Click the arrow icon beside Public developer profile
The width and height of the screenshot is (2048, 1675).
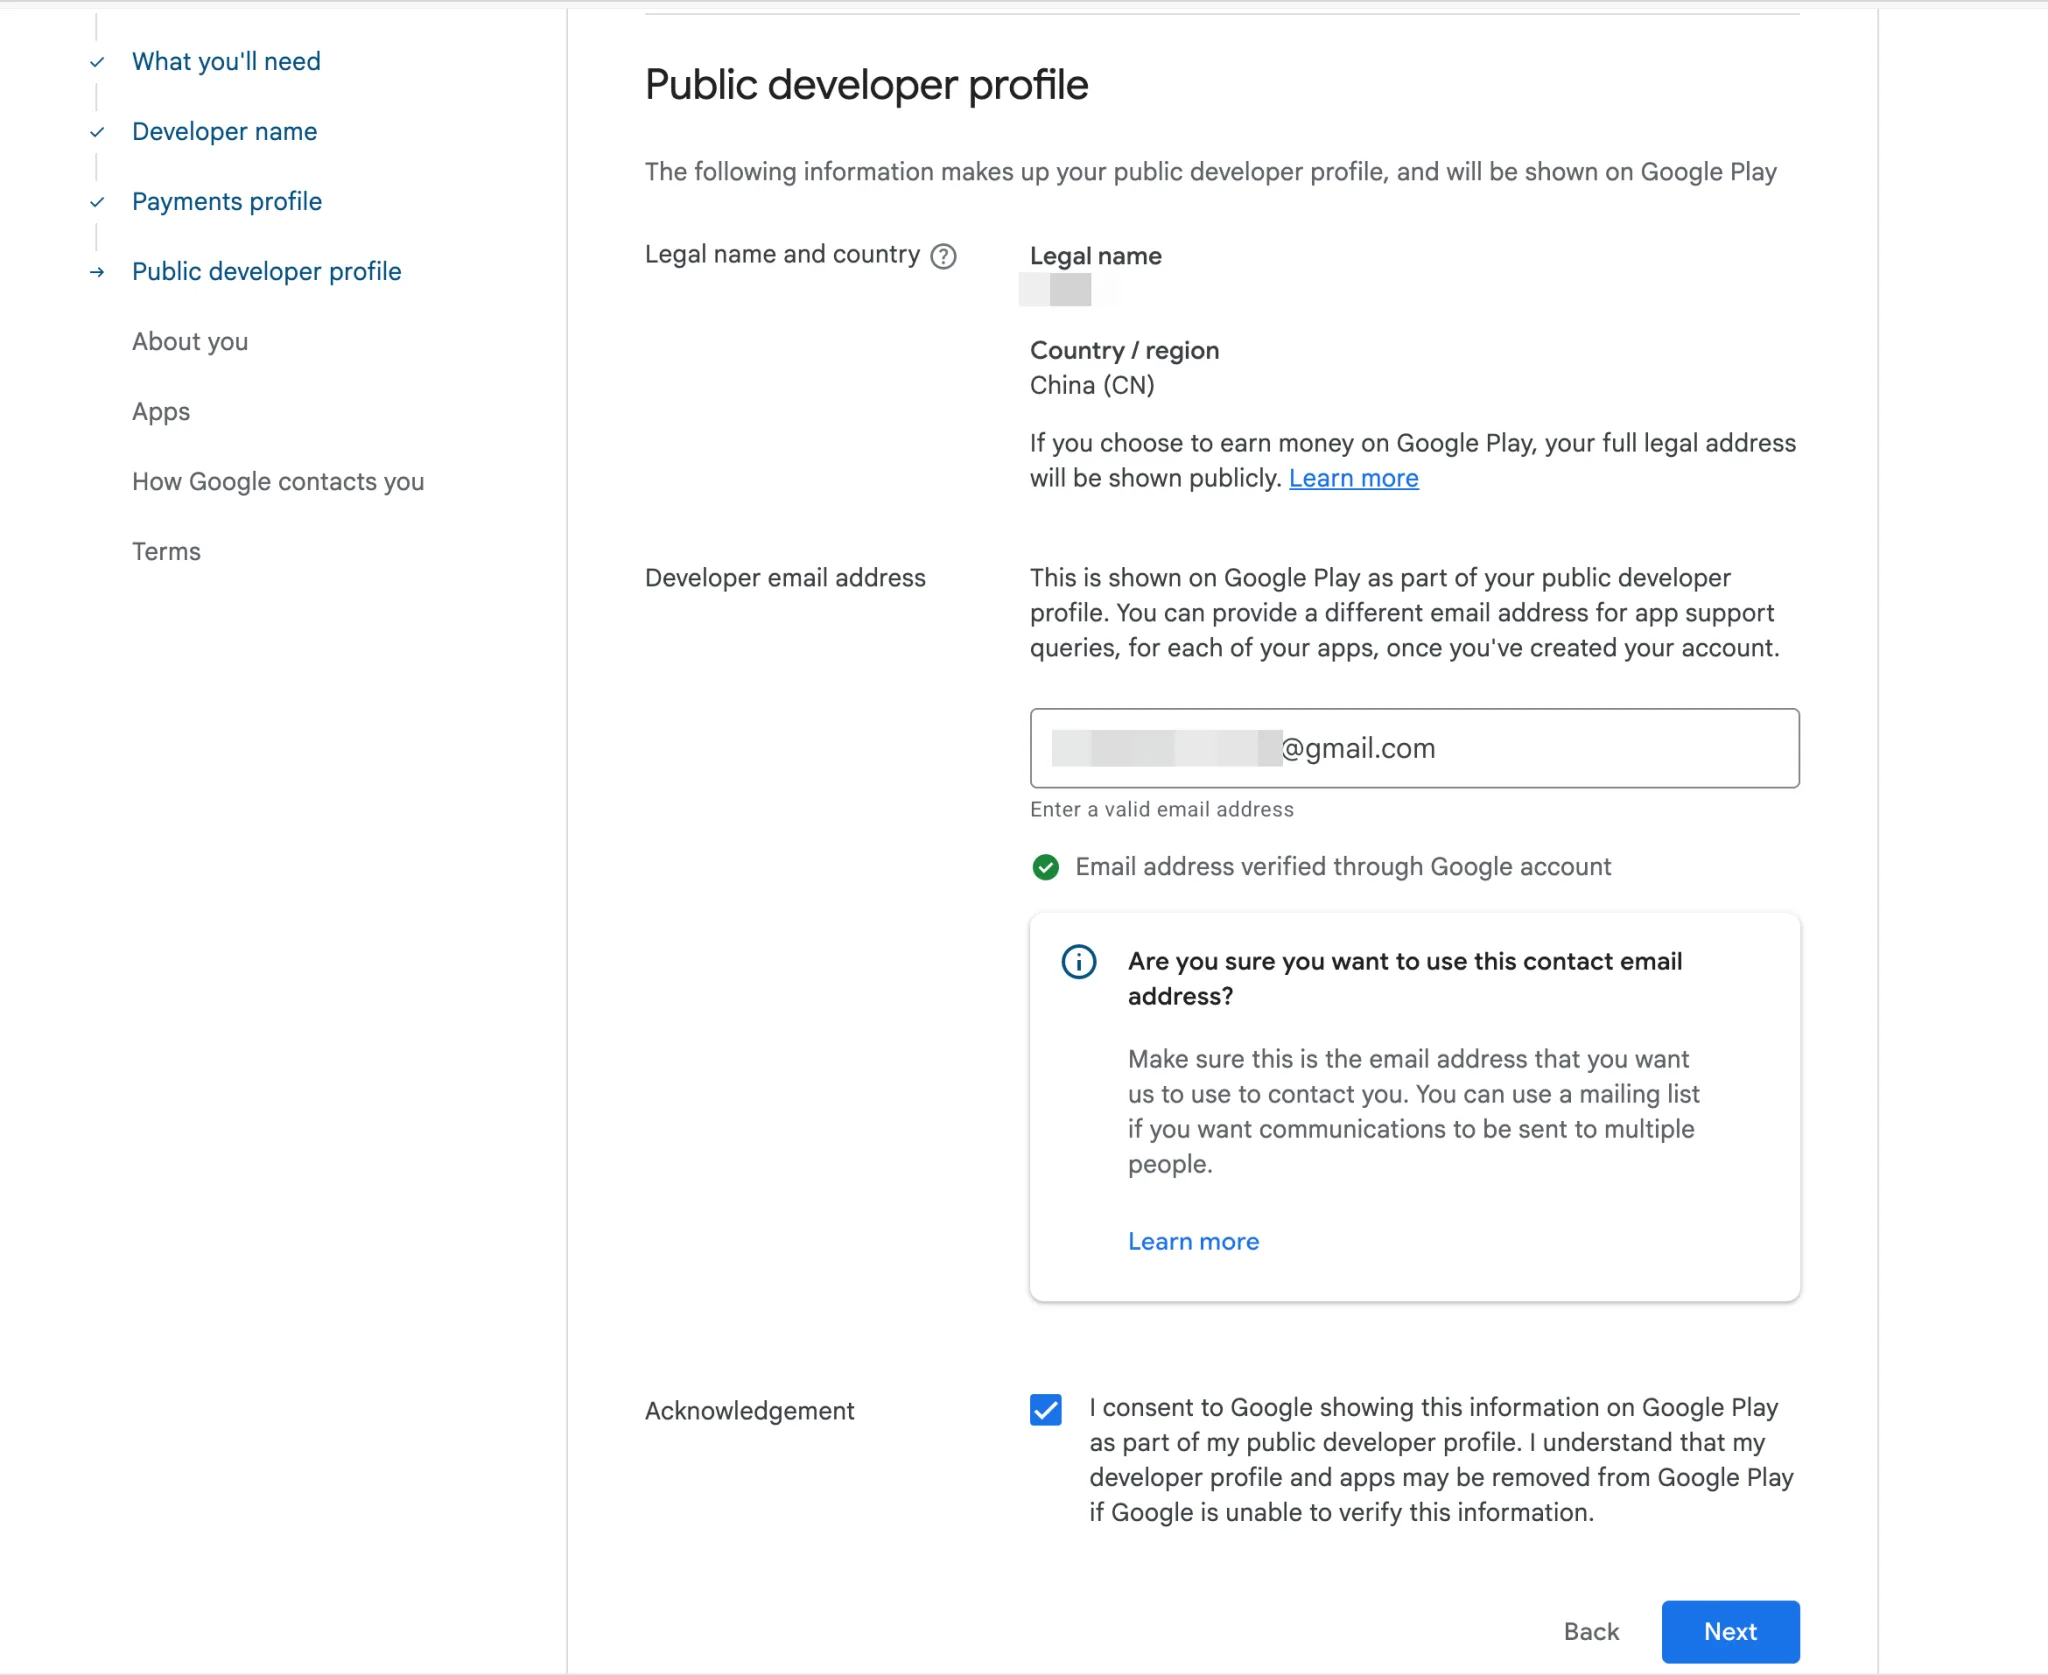[x=96, y=272]
